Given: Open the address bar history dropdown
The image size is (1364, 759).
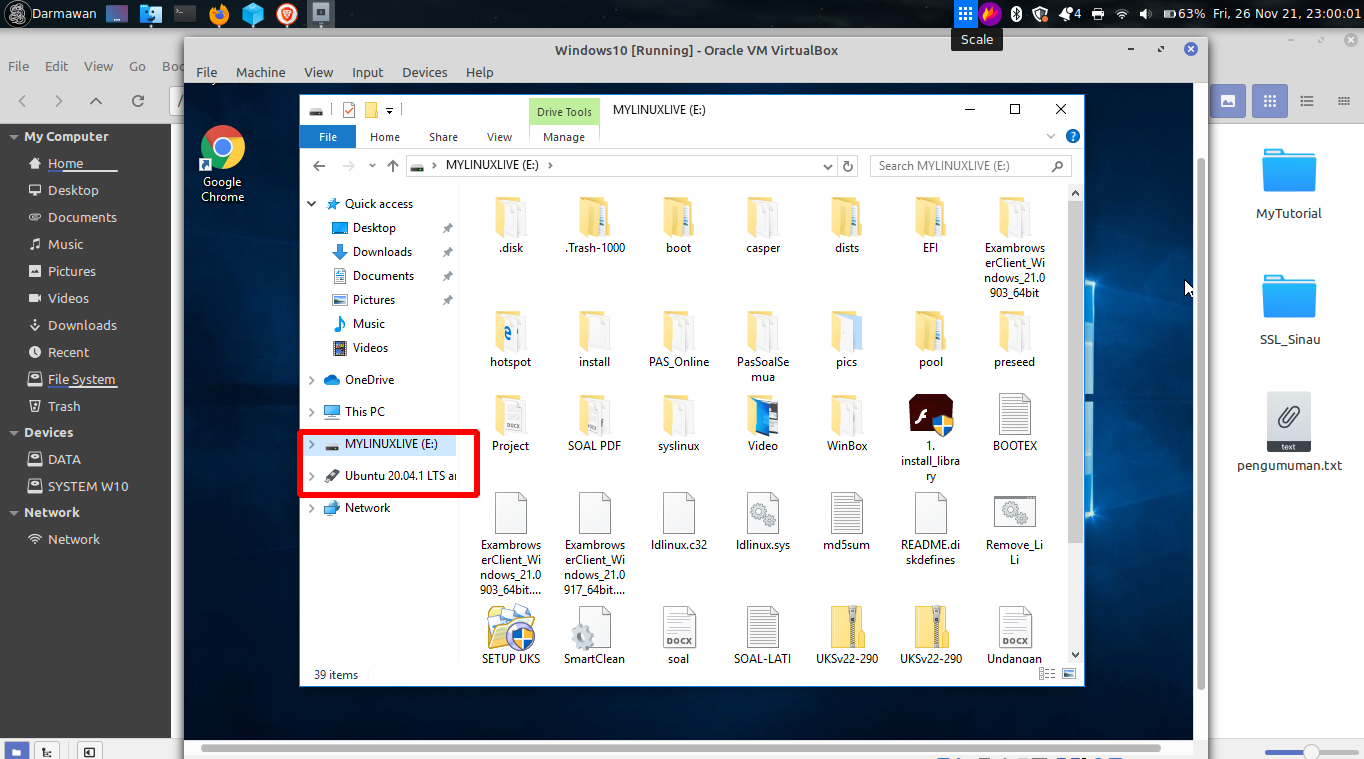Looking at the screenshot, I should pyautogui.click(x=827, y=166).
